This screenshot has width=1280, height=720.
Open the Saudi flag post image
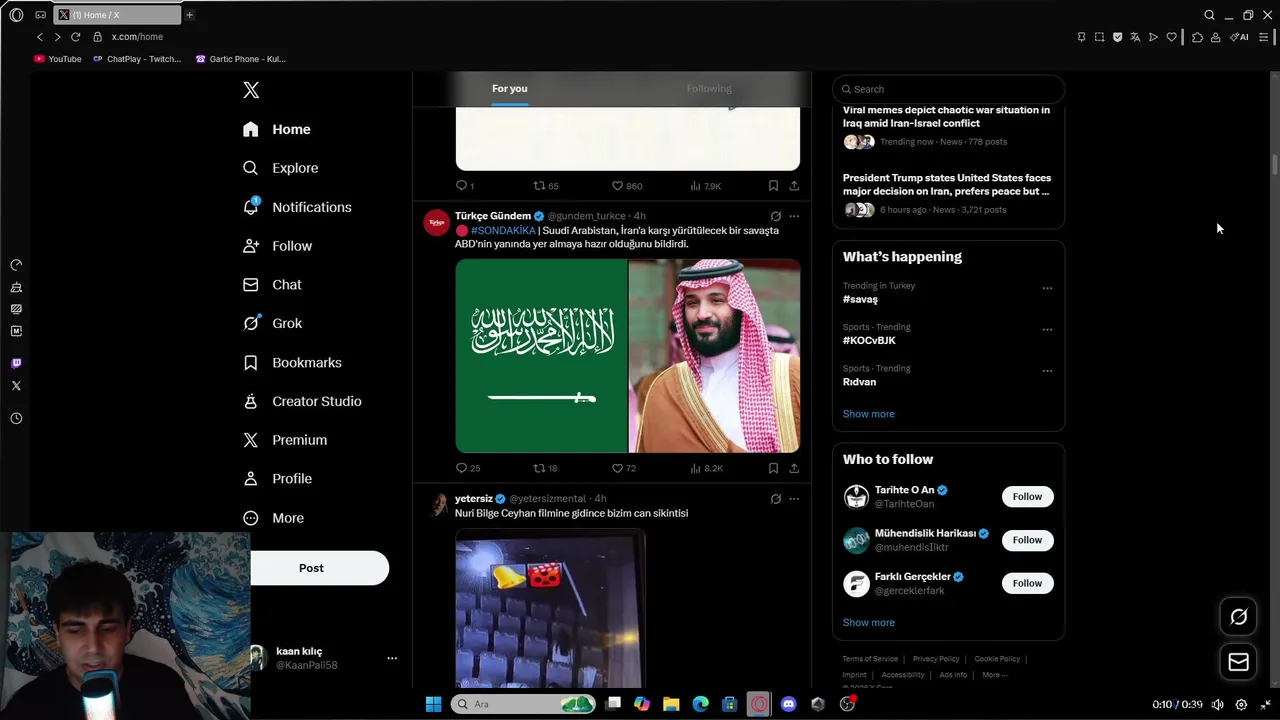click(541, 356)
